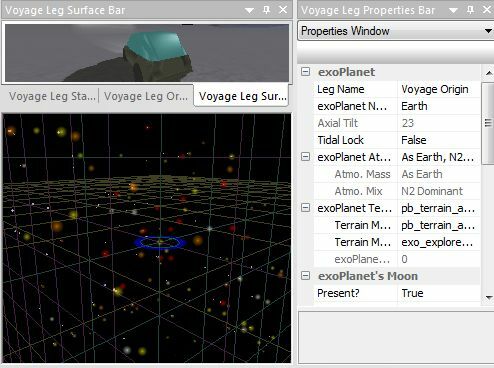This screenshot has width=494, height=368.
Task: Collapse the exoPlanet's Moon category
Action: click(x=305, y=276)
